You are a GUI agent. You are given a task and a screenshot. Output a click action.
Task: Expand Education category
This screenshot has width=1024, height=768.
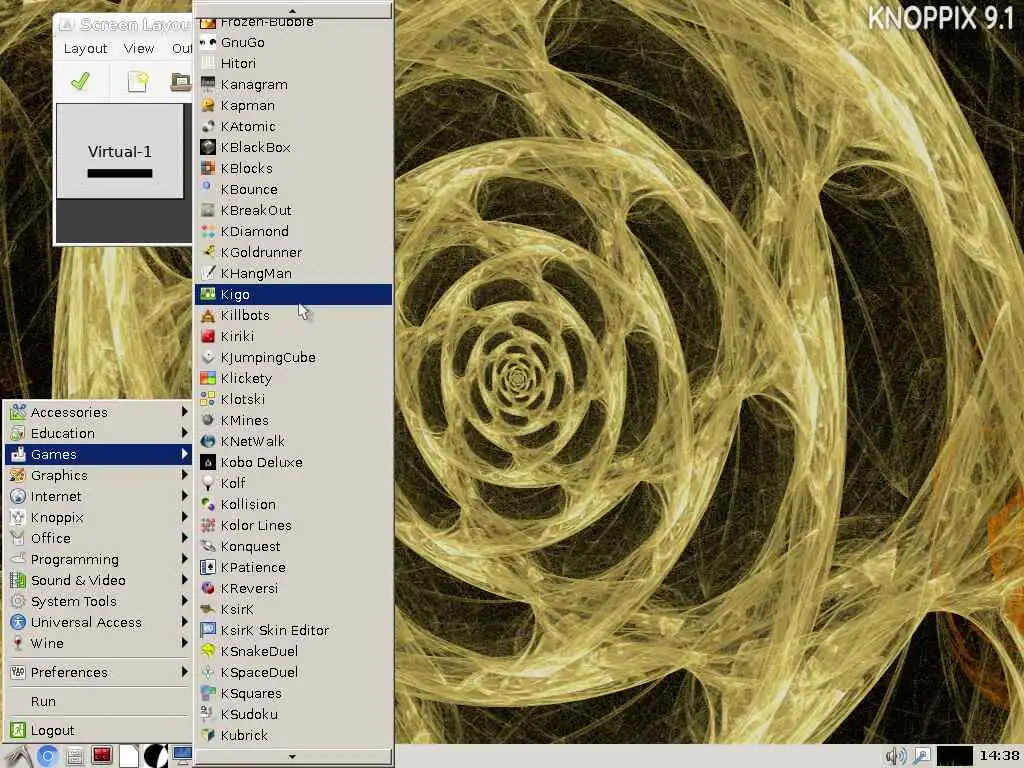pos(98,433)
